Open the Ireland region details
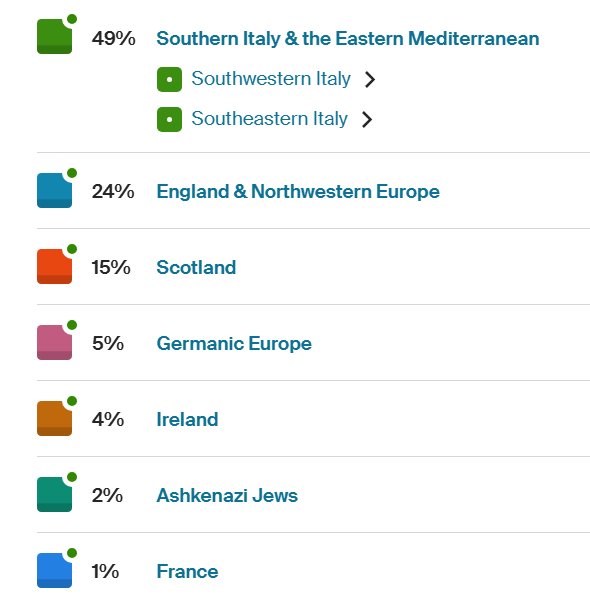This screenshot has width=590, height=605. (x=187, y=419)
